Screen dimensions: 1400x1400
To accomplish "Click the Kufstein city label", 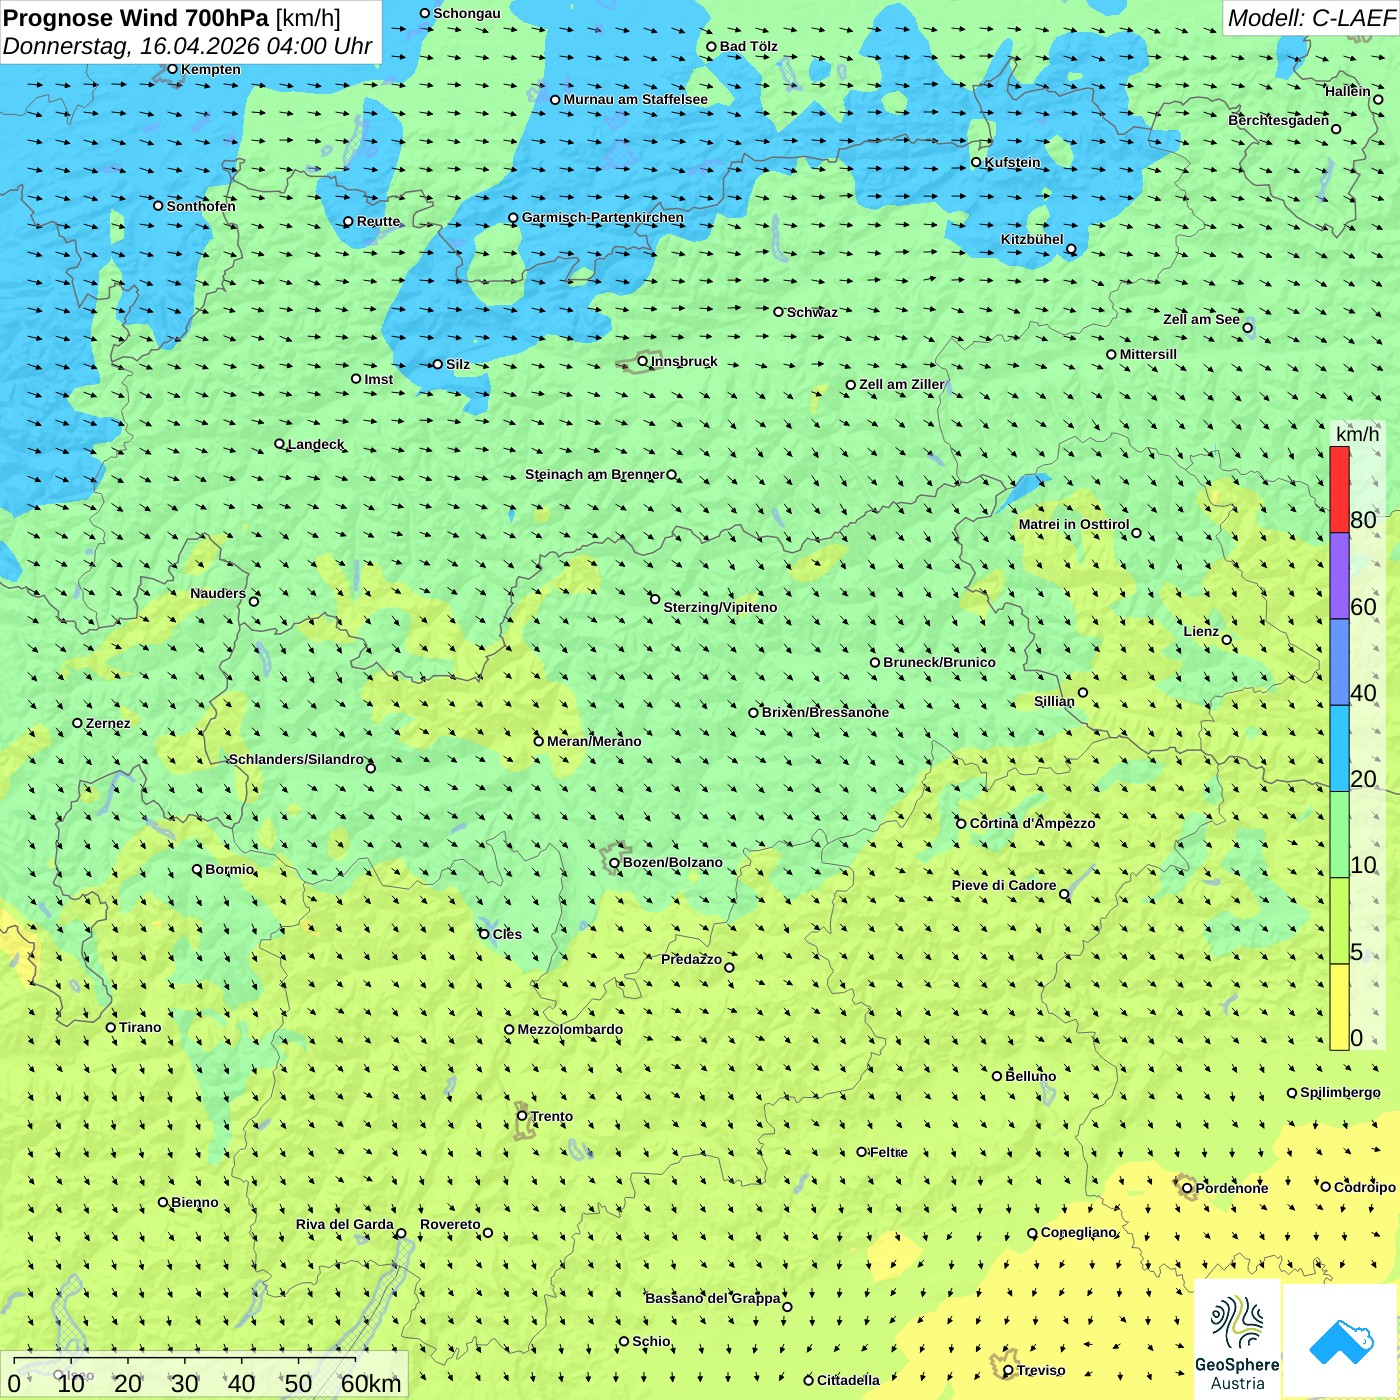I will click(1012, 162).
